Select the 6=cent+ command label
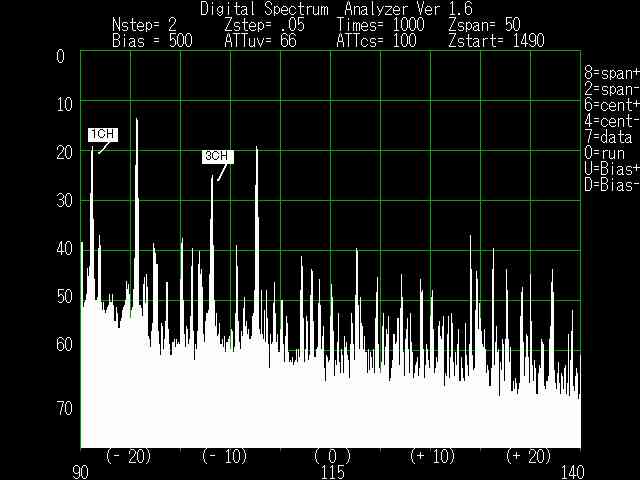 click(612, 105)
